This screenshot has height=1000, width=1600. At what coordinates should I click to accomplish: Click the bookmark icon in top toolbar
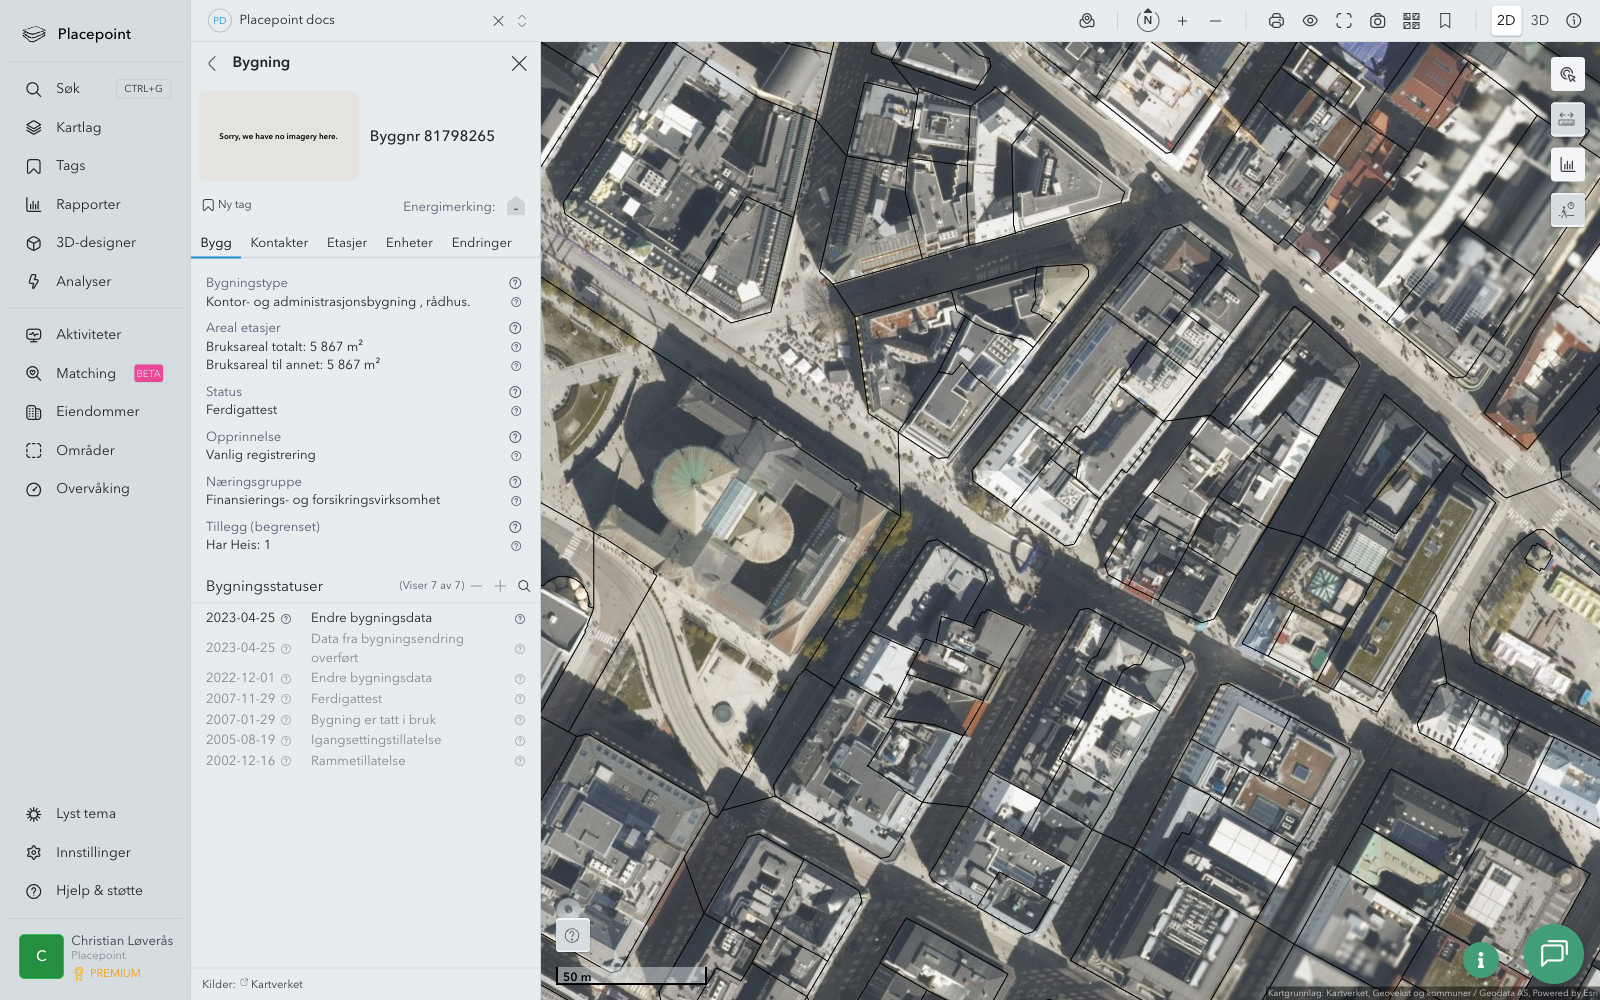(x=1445, y=21)
